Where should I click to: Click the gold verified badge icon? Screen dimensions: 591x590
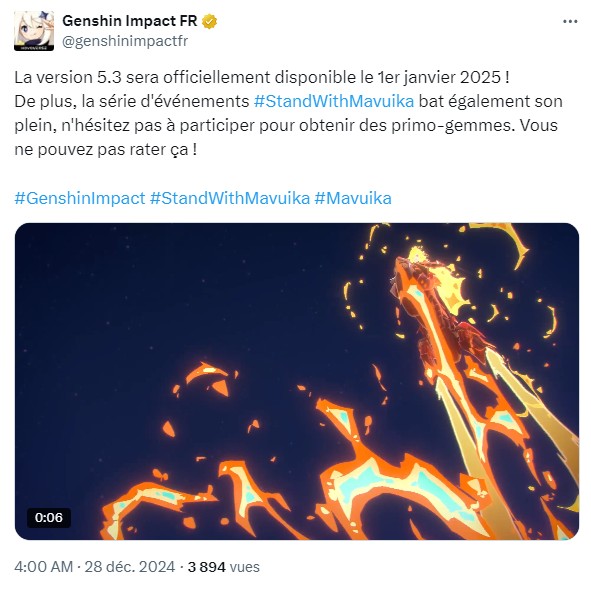point(210,21)
